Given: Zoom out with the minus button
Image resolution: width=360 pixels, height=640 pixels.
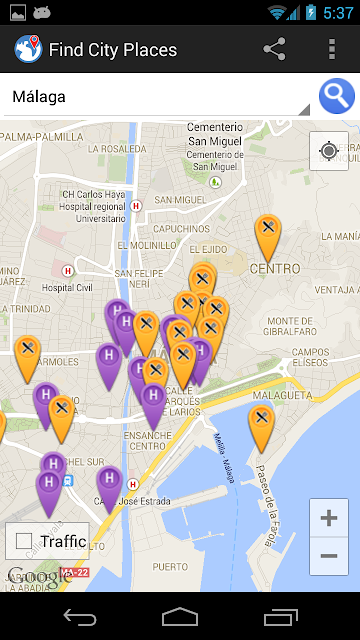Looking at the screenshot, I should (329, 556).
